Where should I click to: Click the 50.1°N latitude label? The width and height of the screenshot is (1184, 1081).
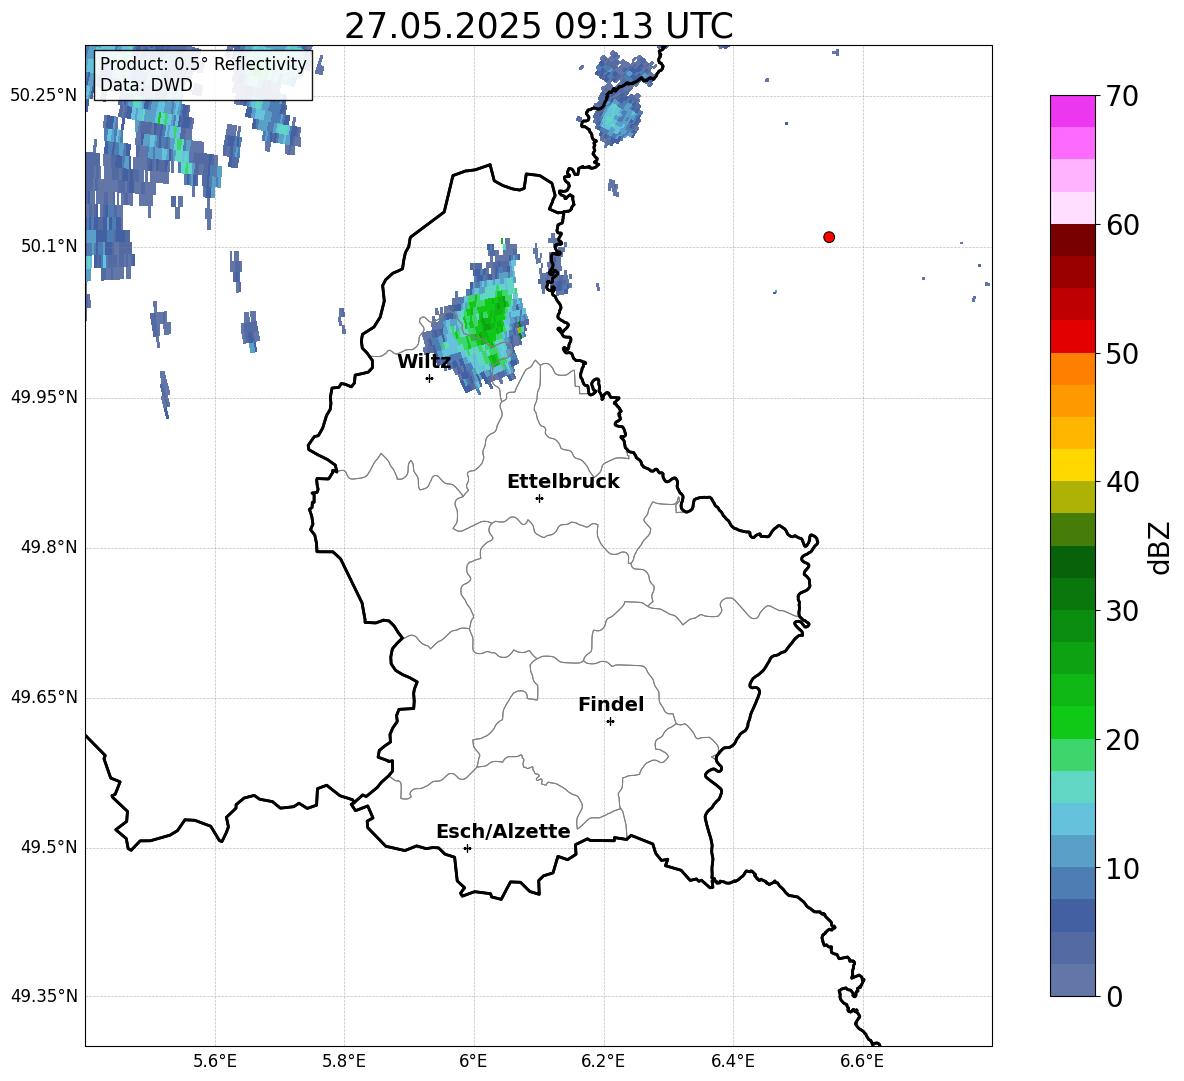click(49, 246)
